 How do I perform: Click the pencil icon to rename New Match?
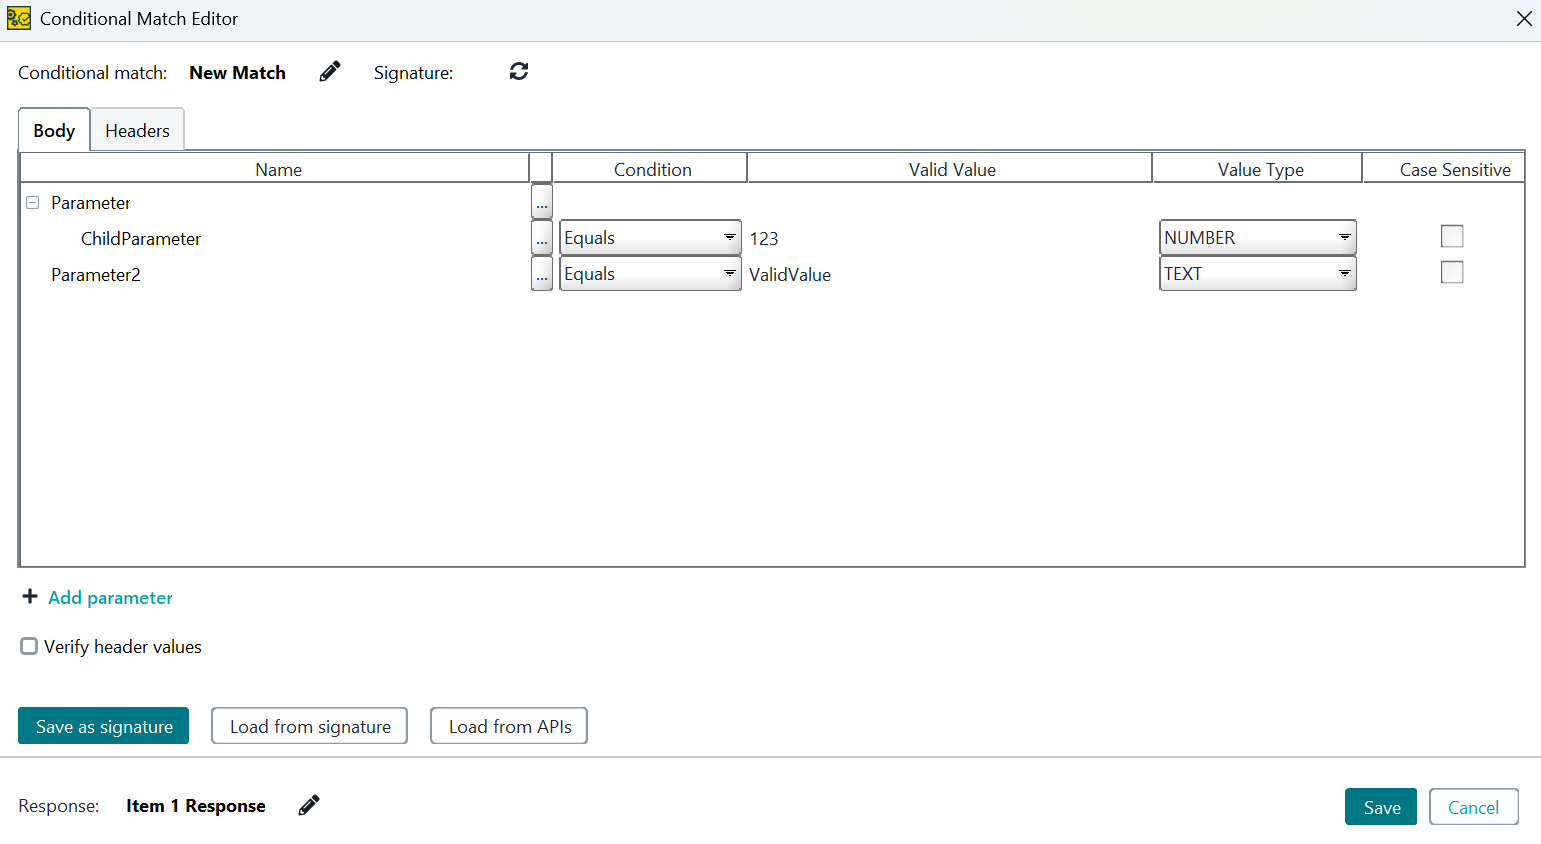pyautogui.click(x=329, y=71)
